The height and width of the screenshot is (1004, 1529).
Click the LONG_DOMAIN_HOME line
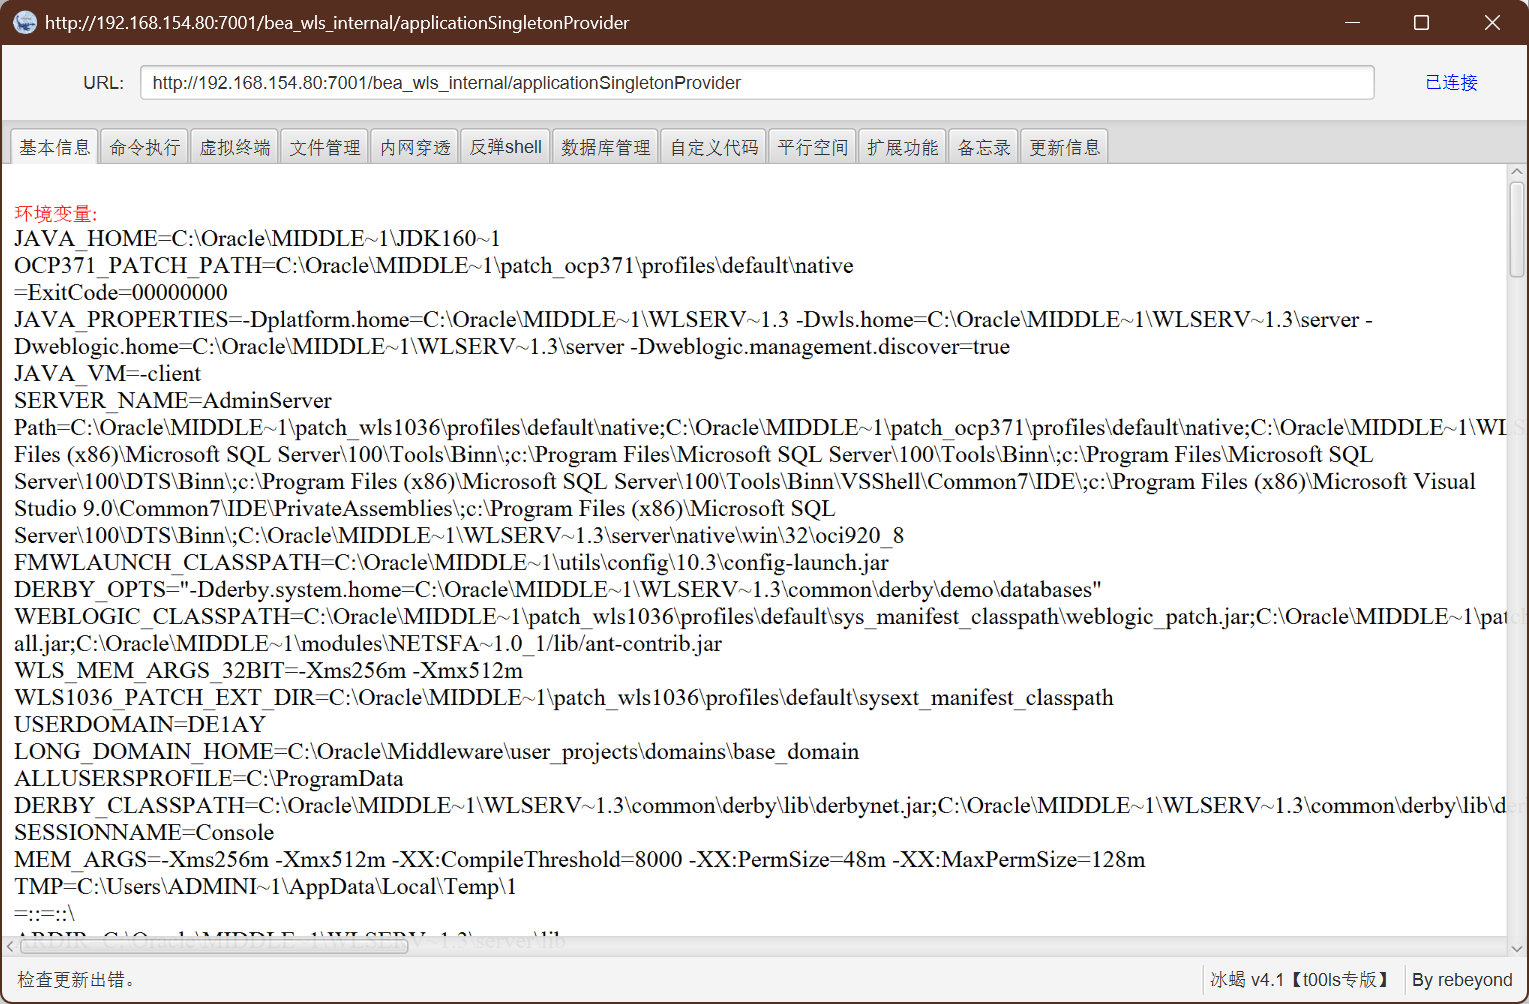(437, 751)
